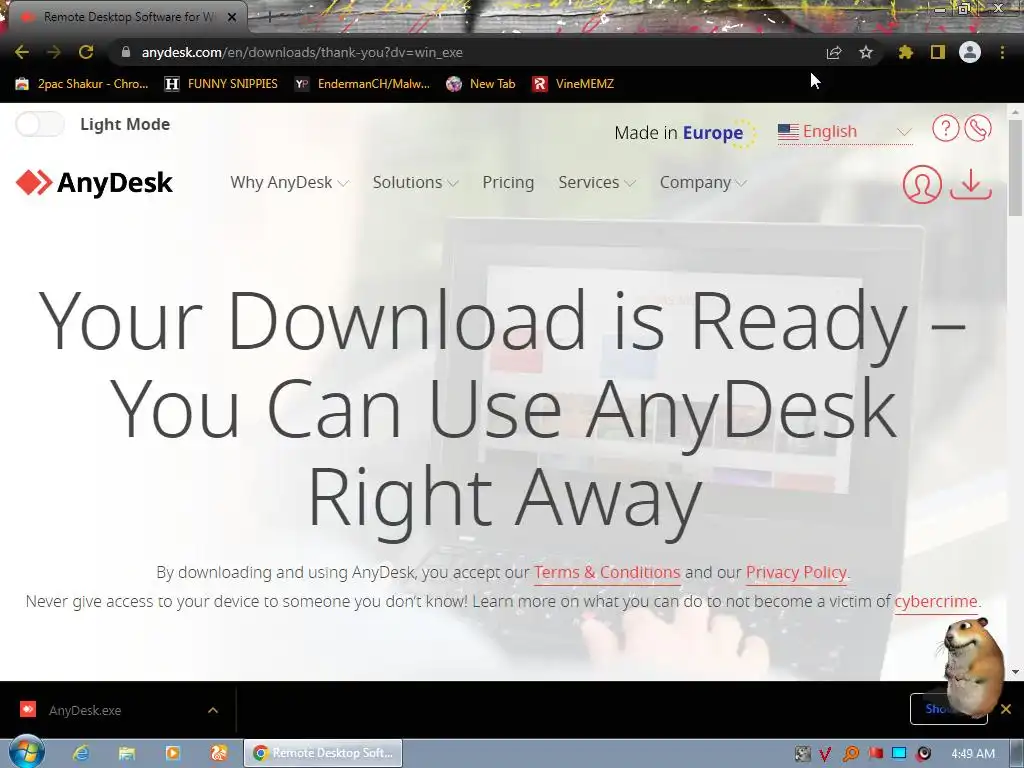Screen dimensions: 1024x768
Task: Click the scrollbar down arrow
Action: point(1016,672)
